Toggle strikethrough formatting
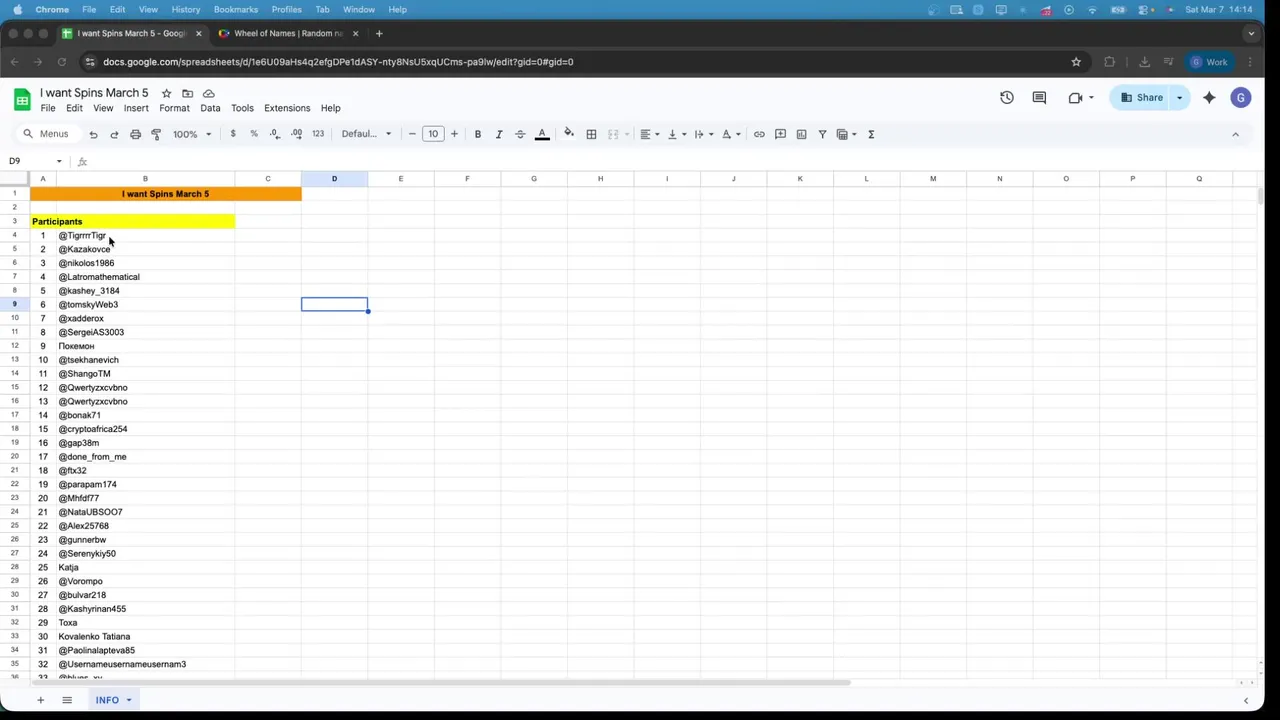Image resolution: width=1280 pixels, height=720 pixels. tap(520, 134)
